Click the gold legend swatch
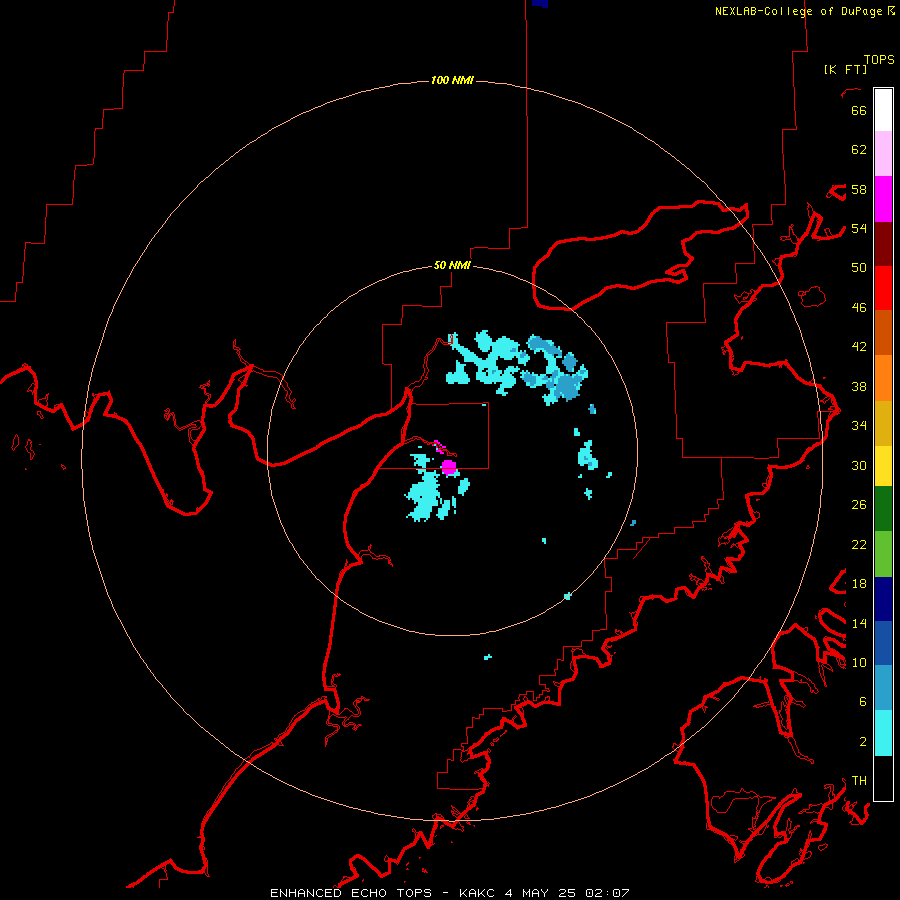The image size is (900, 900). tap(883, 424)
